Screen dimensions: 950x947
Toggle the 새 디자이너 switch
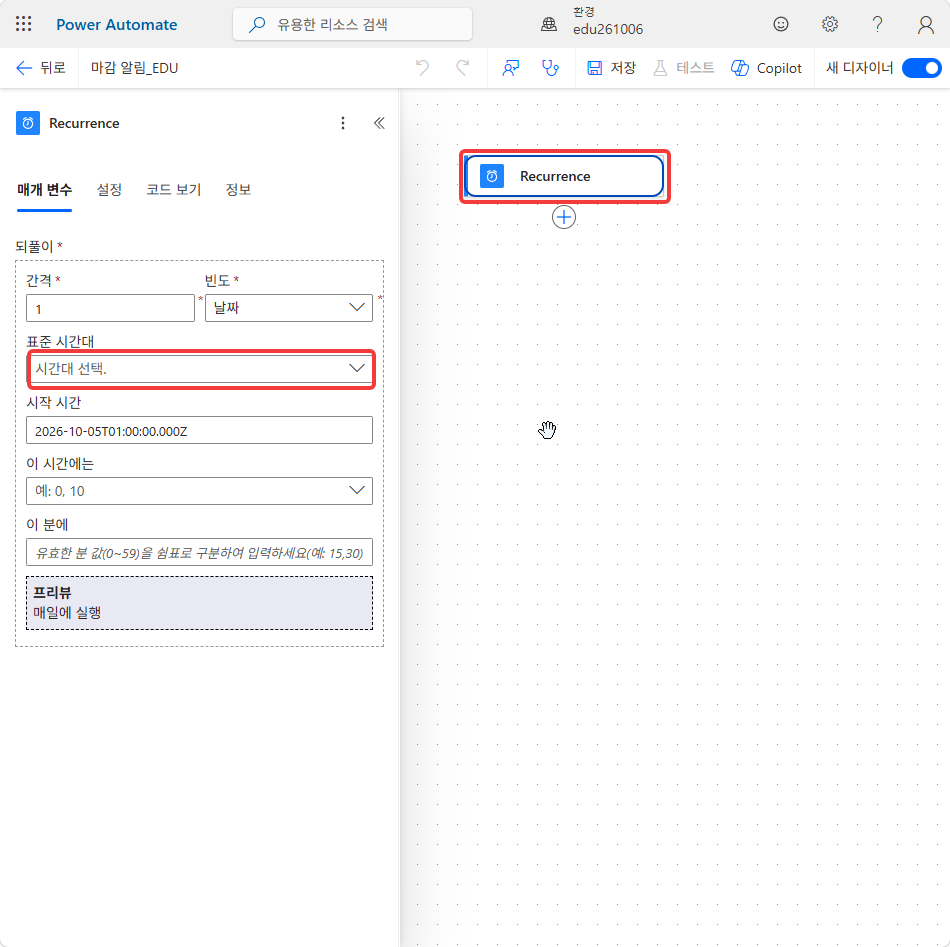[921, 68]
